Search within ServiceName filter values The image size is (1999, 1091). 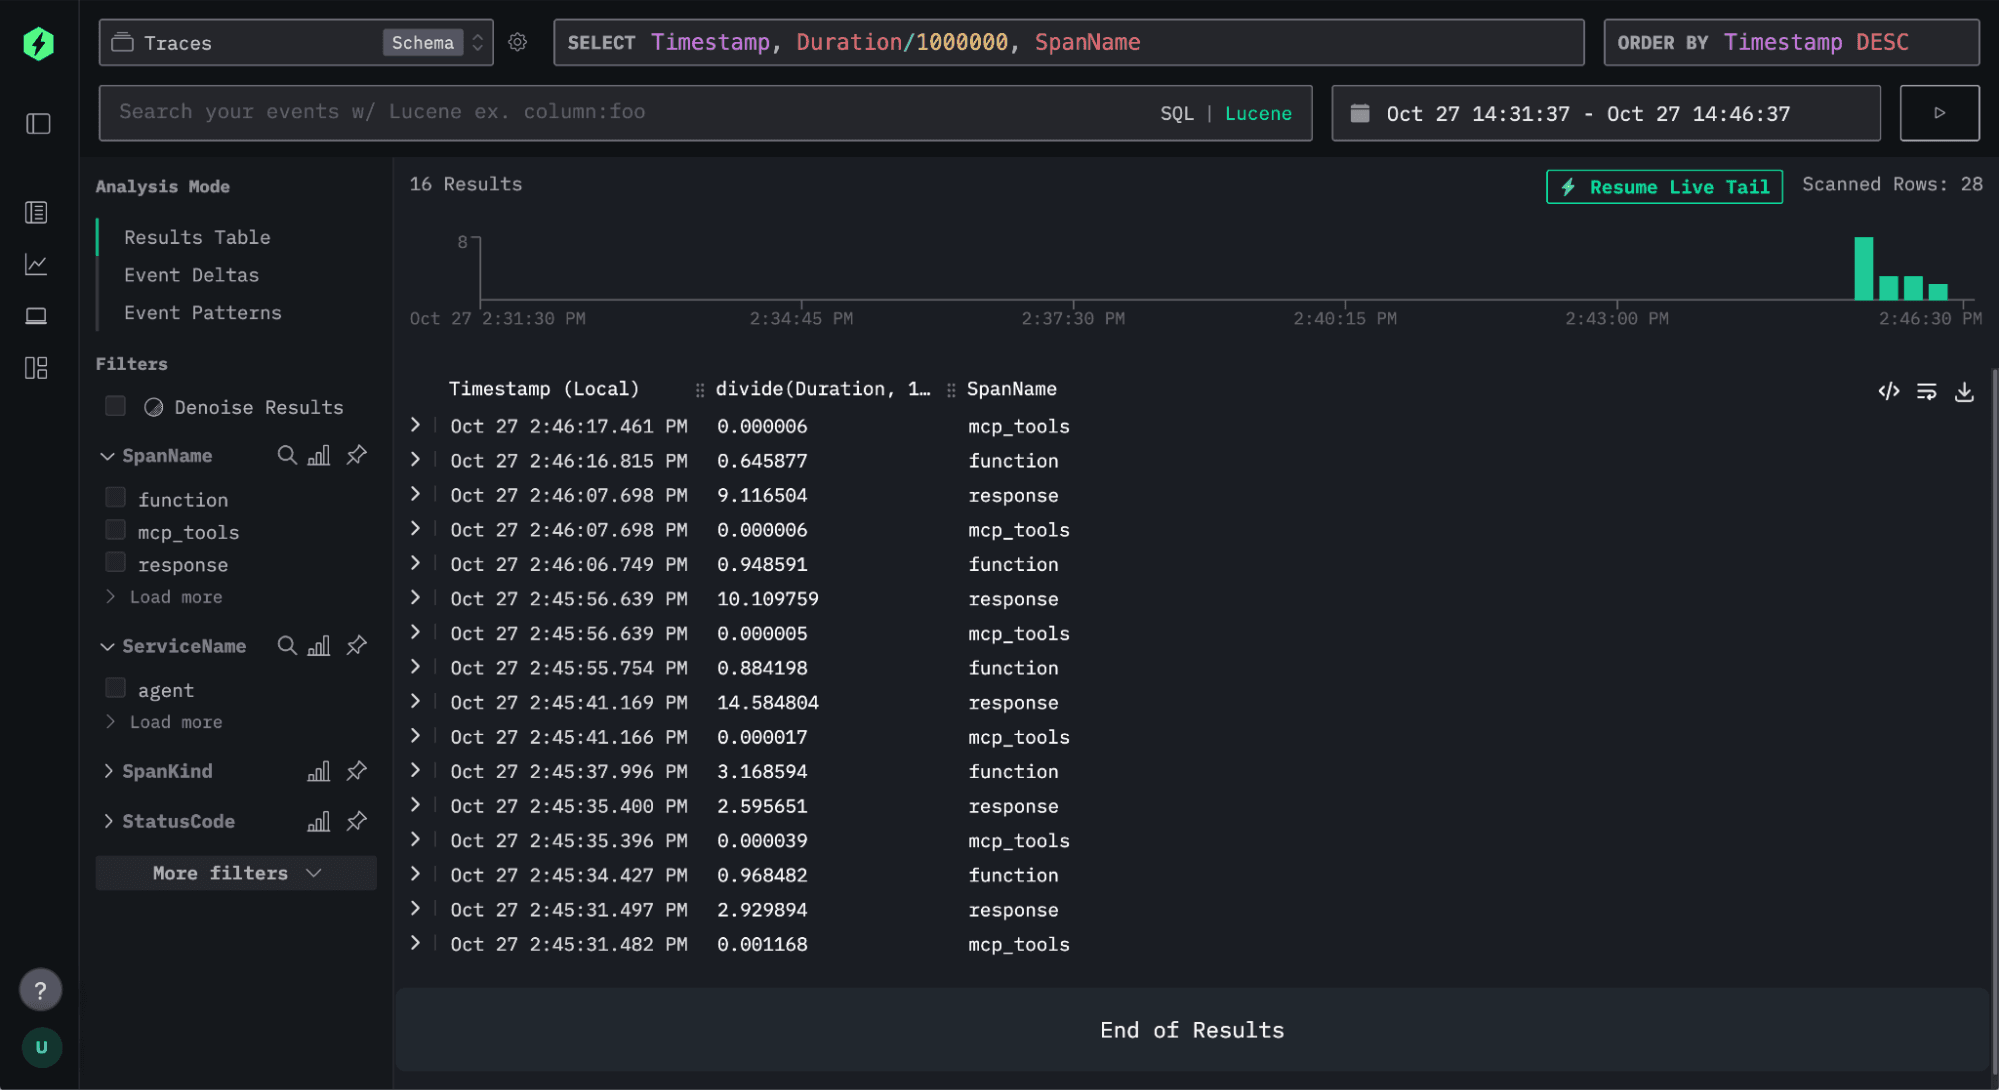(287, 646)
